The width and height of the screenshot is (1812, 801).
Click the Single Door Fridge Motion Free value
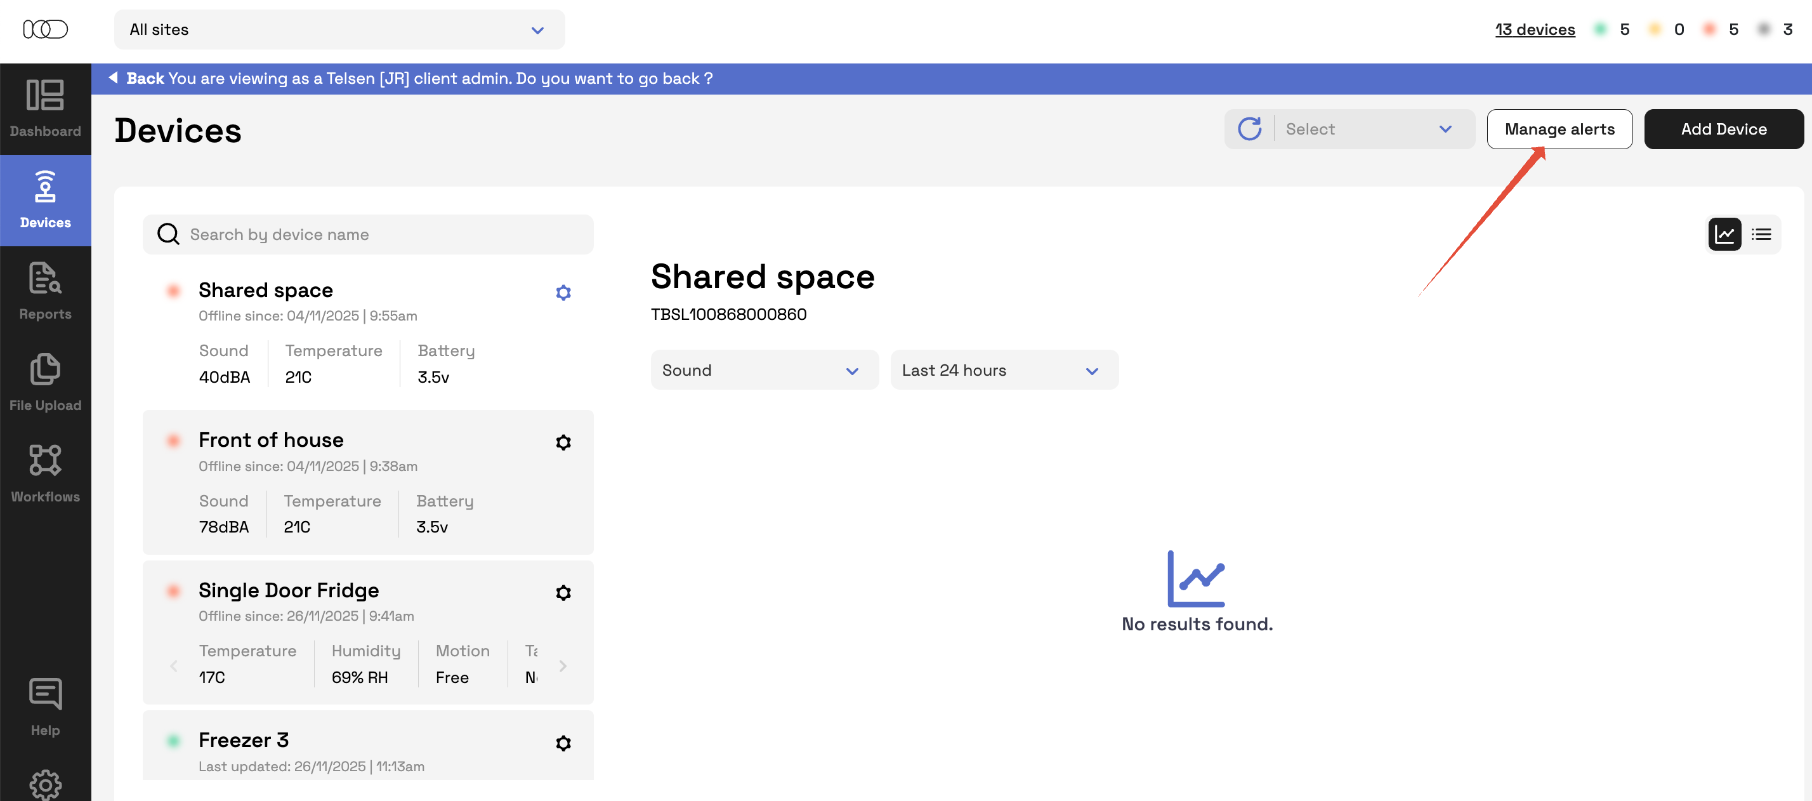coord(452,677)
